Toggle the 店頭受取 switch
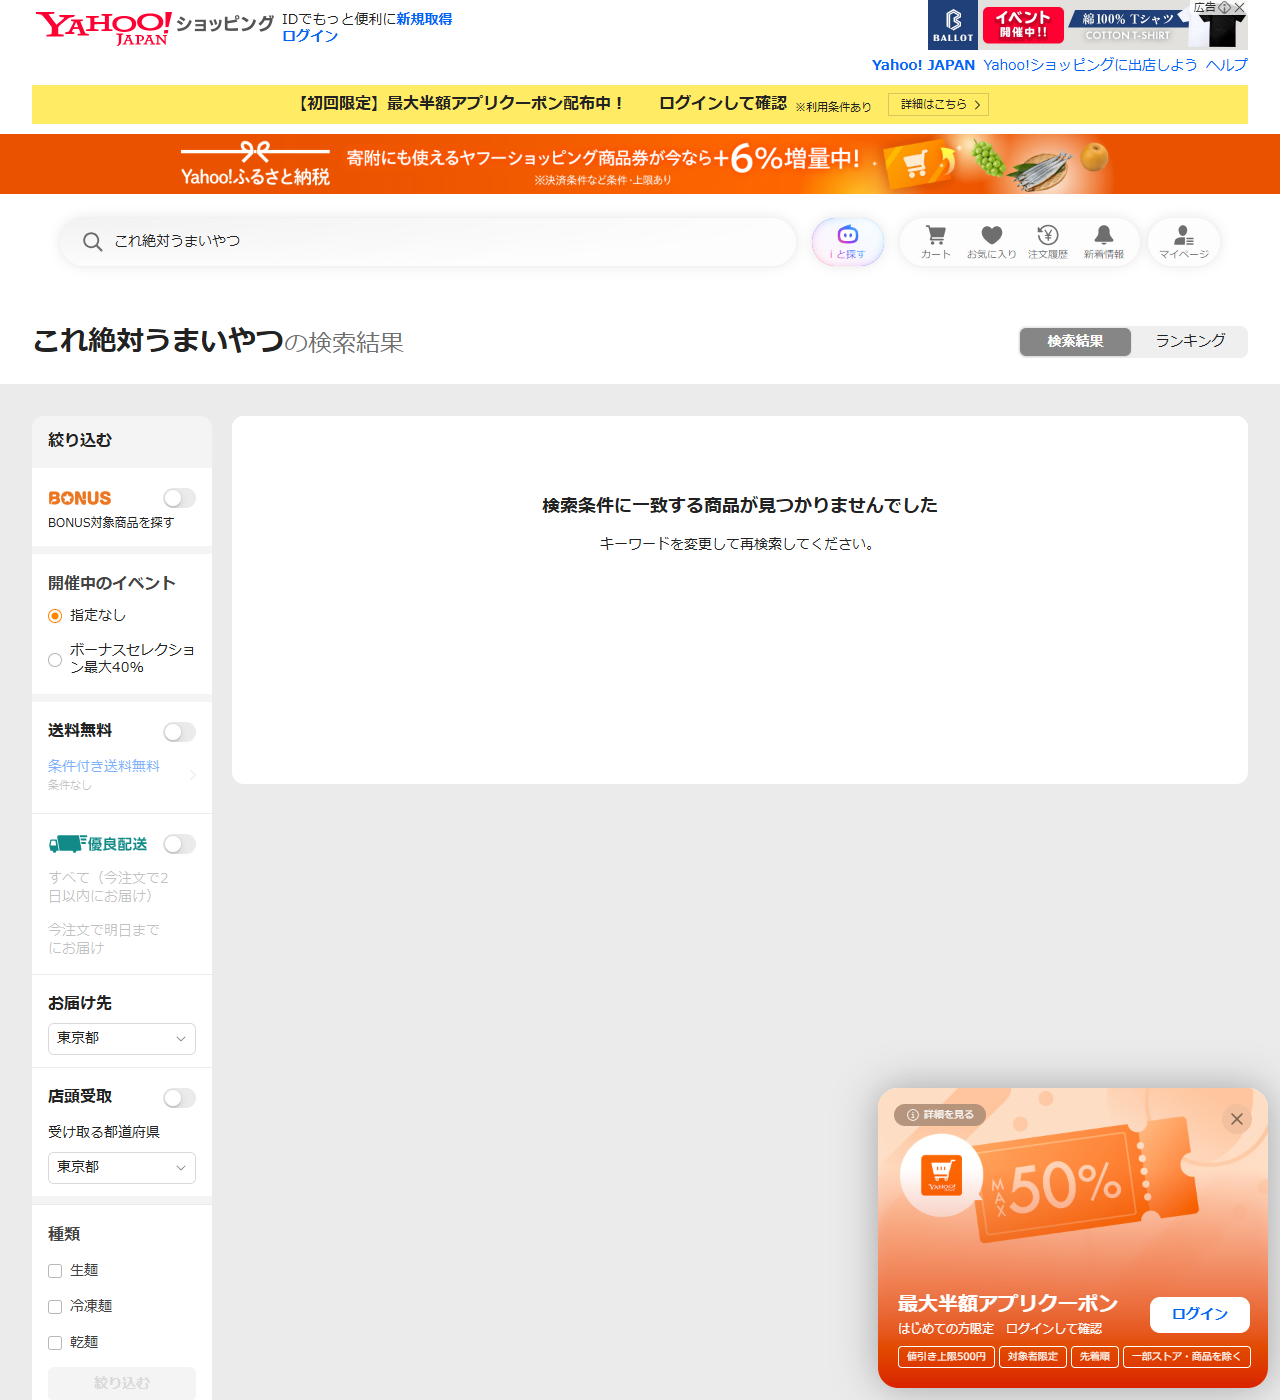This screenshot has width=1280, height=1400. coord(180,1098)
